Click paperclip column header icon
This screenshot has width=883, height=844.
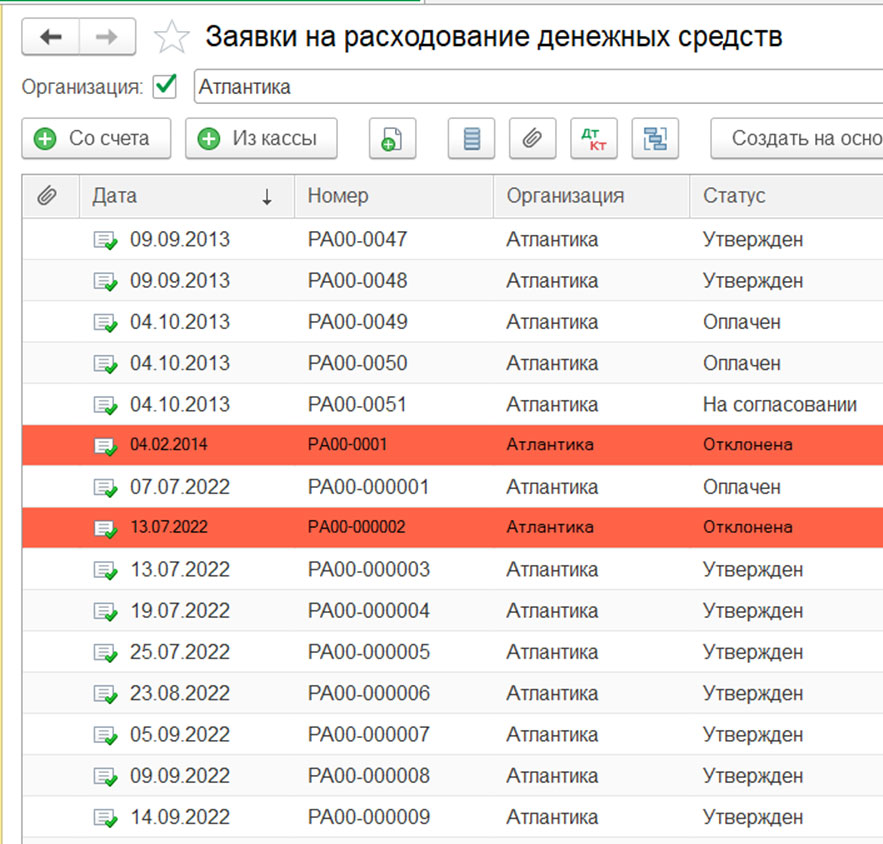47,196
